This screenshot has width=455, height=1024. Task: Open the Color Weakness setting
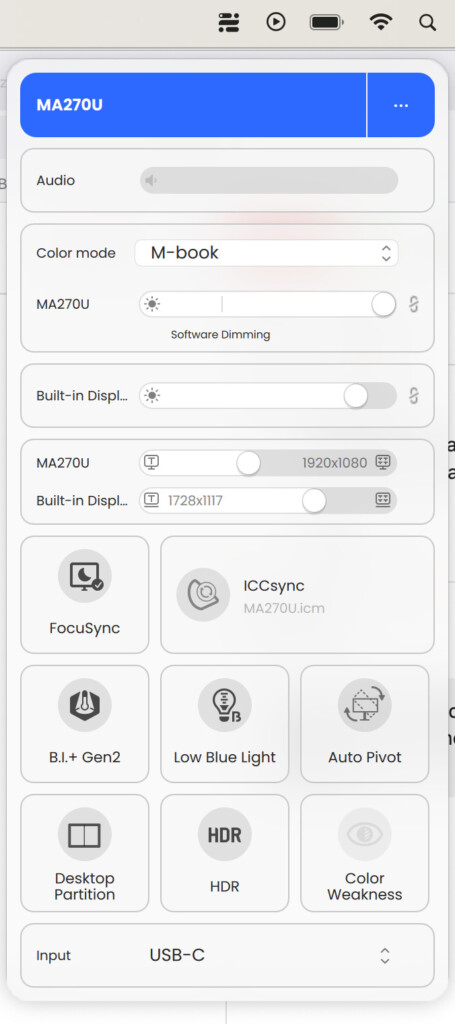pyautogui.click(x=365, y=853)
